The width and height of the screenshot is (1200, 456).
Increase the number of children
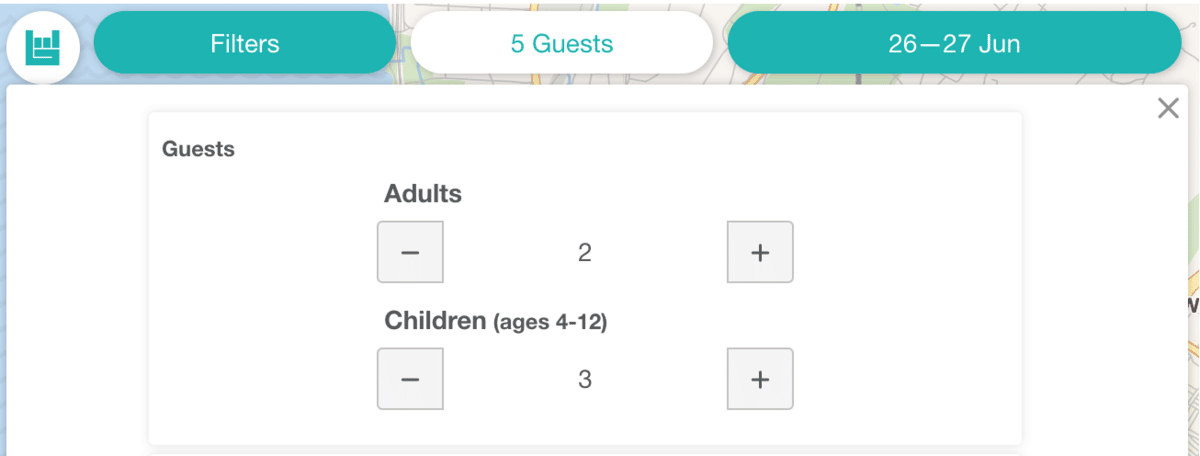[760, 379]
